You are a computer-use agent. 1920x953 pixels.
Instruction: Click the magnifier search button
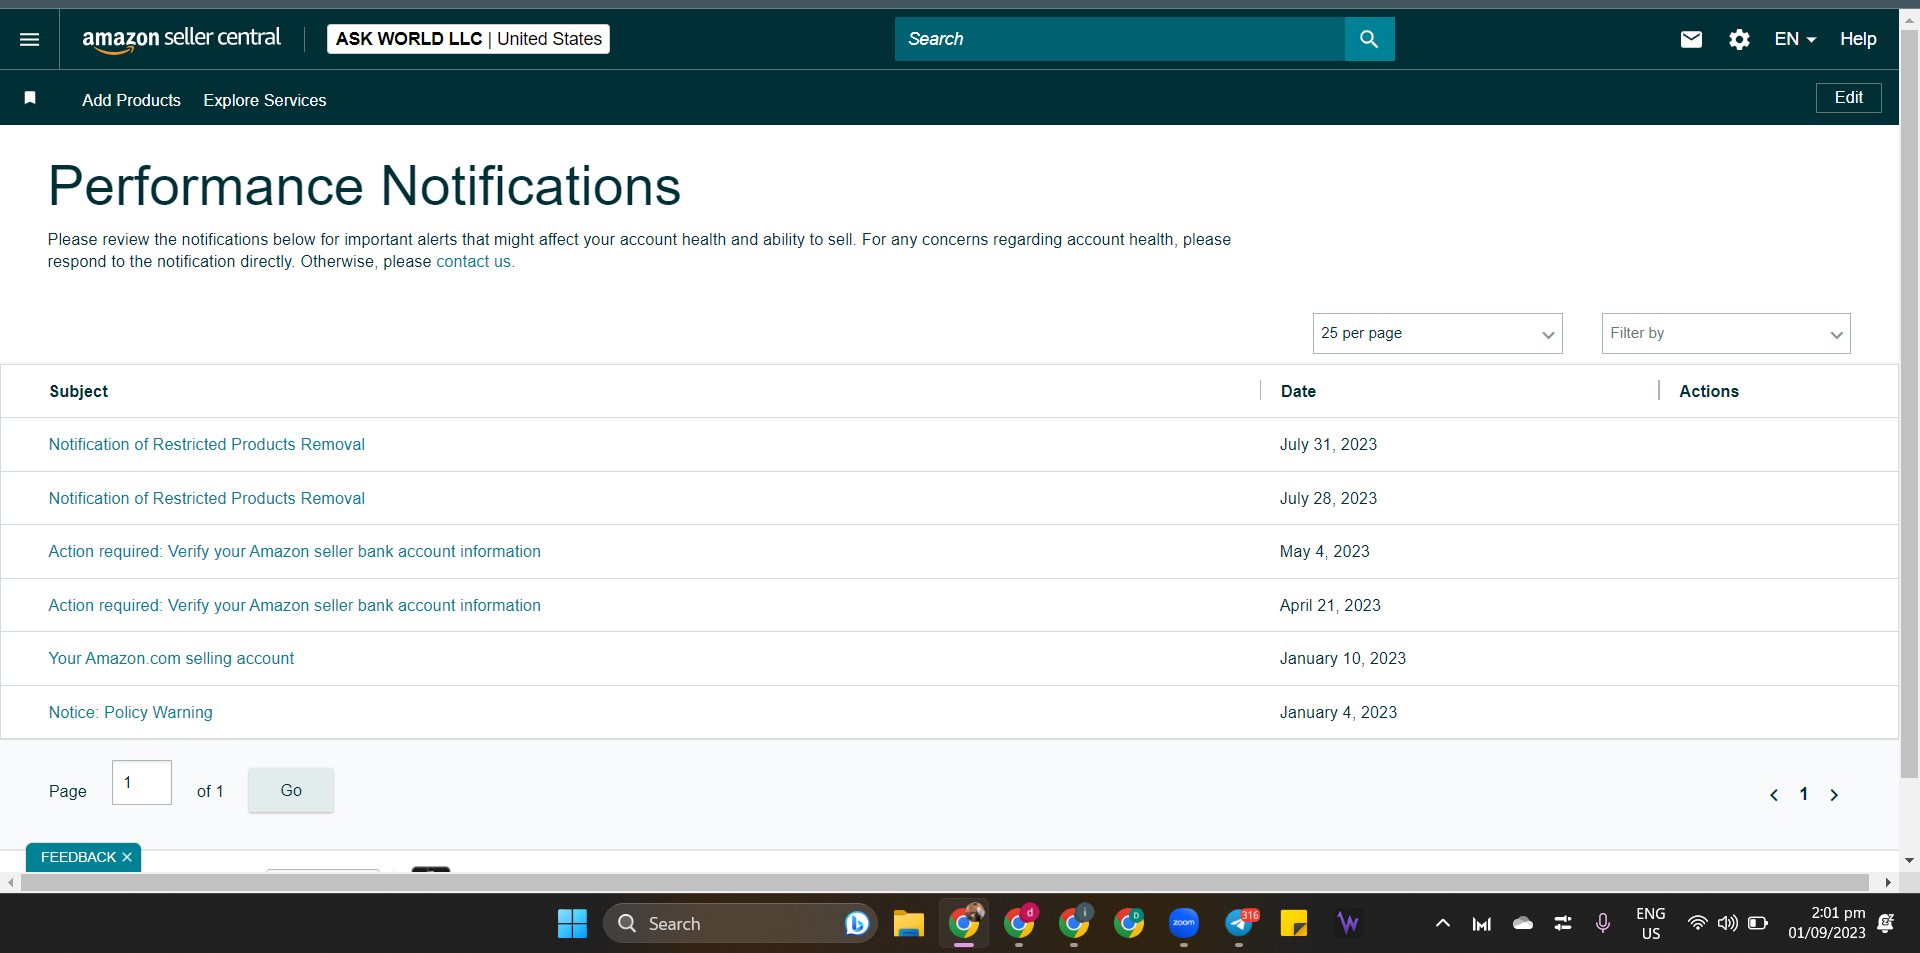(x=1369, y=39)
